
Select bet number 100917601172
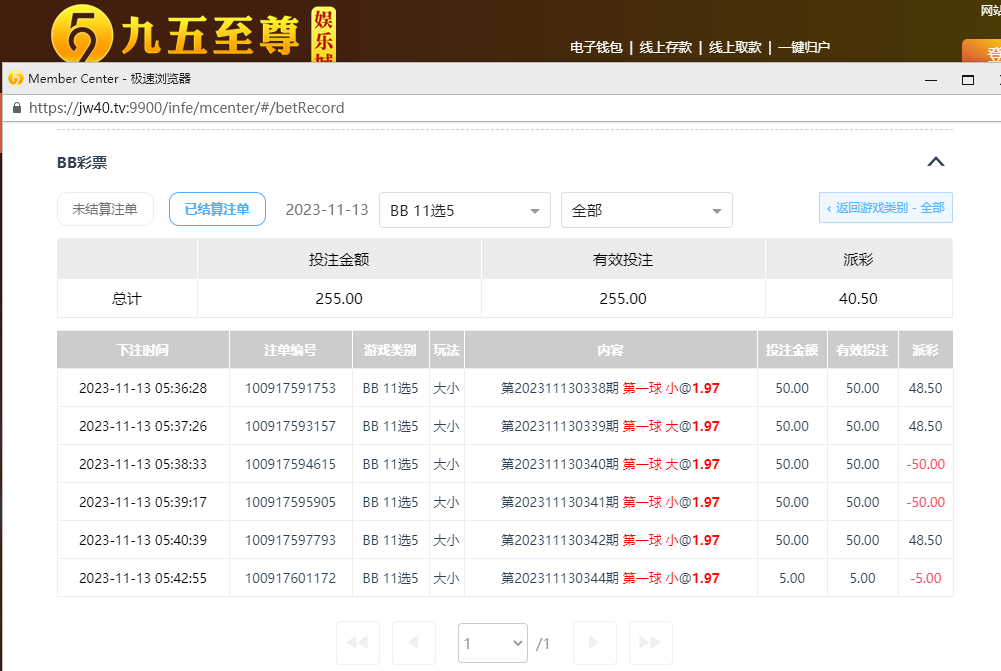pyautogui.click(x=290, y=578)
